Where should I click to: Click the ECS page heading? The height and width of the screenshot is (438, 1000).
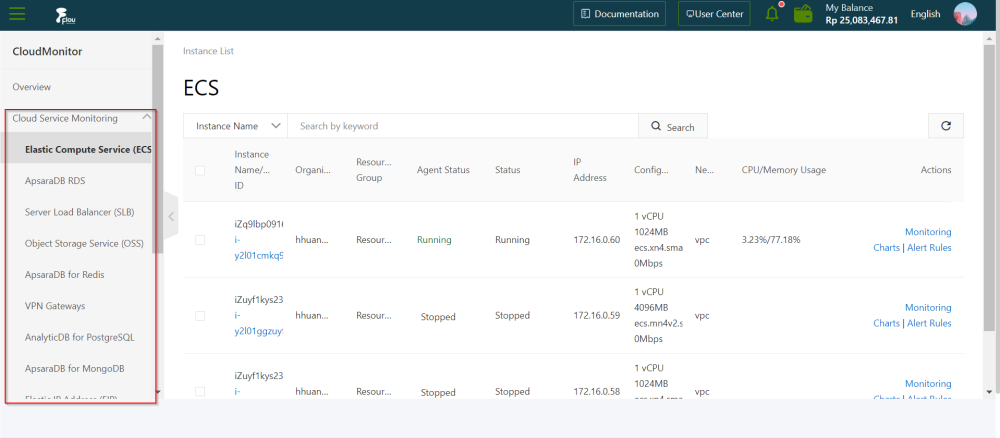(201, 88)
